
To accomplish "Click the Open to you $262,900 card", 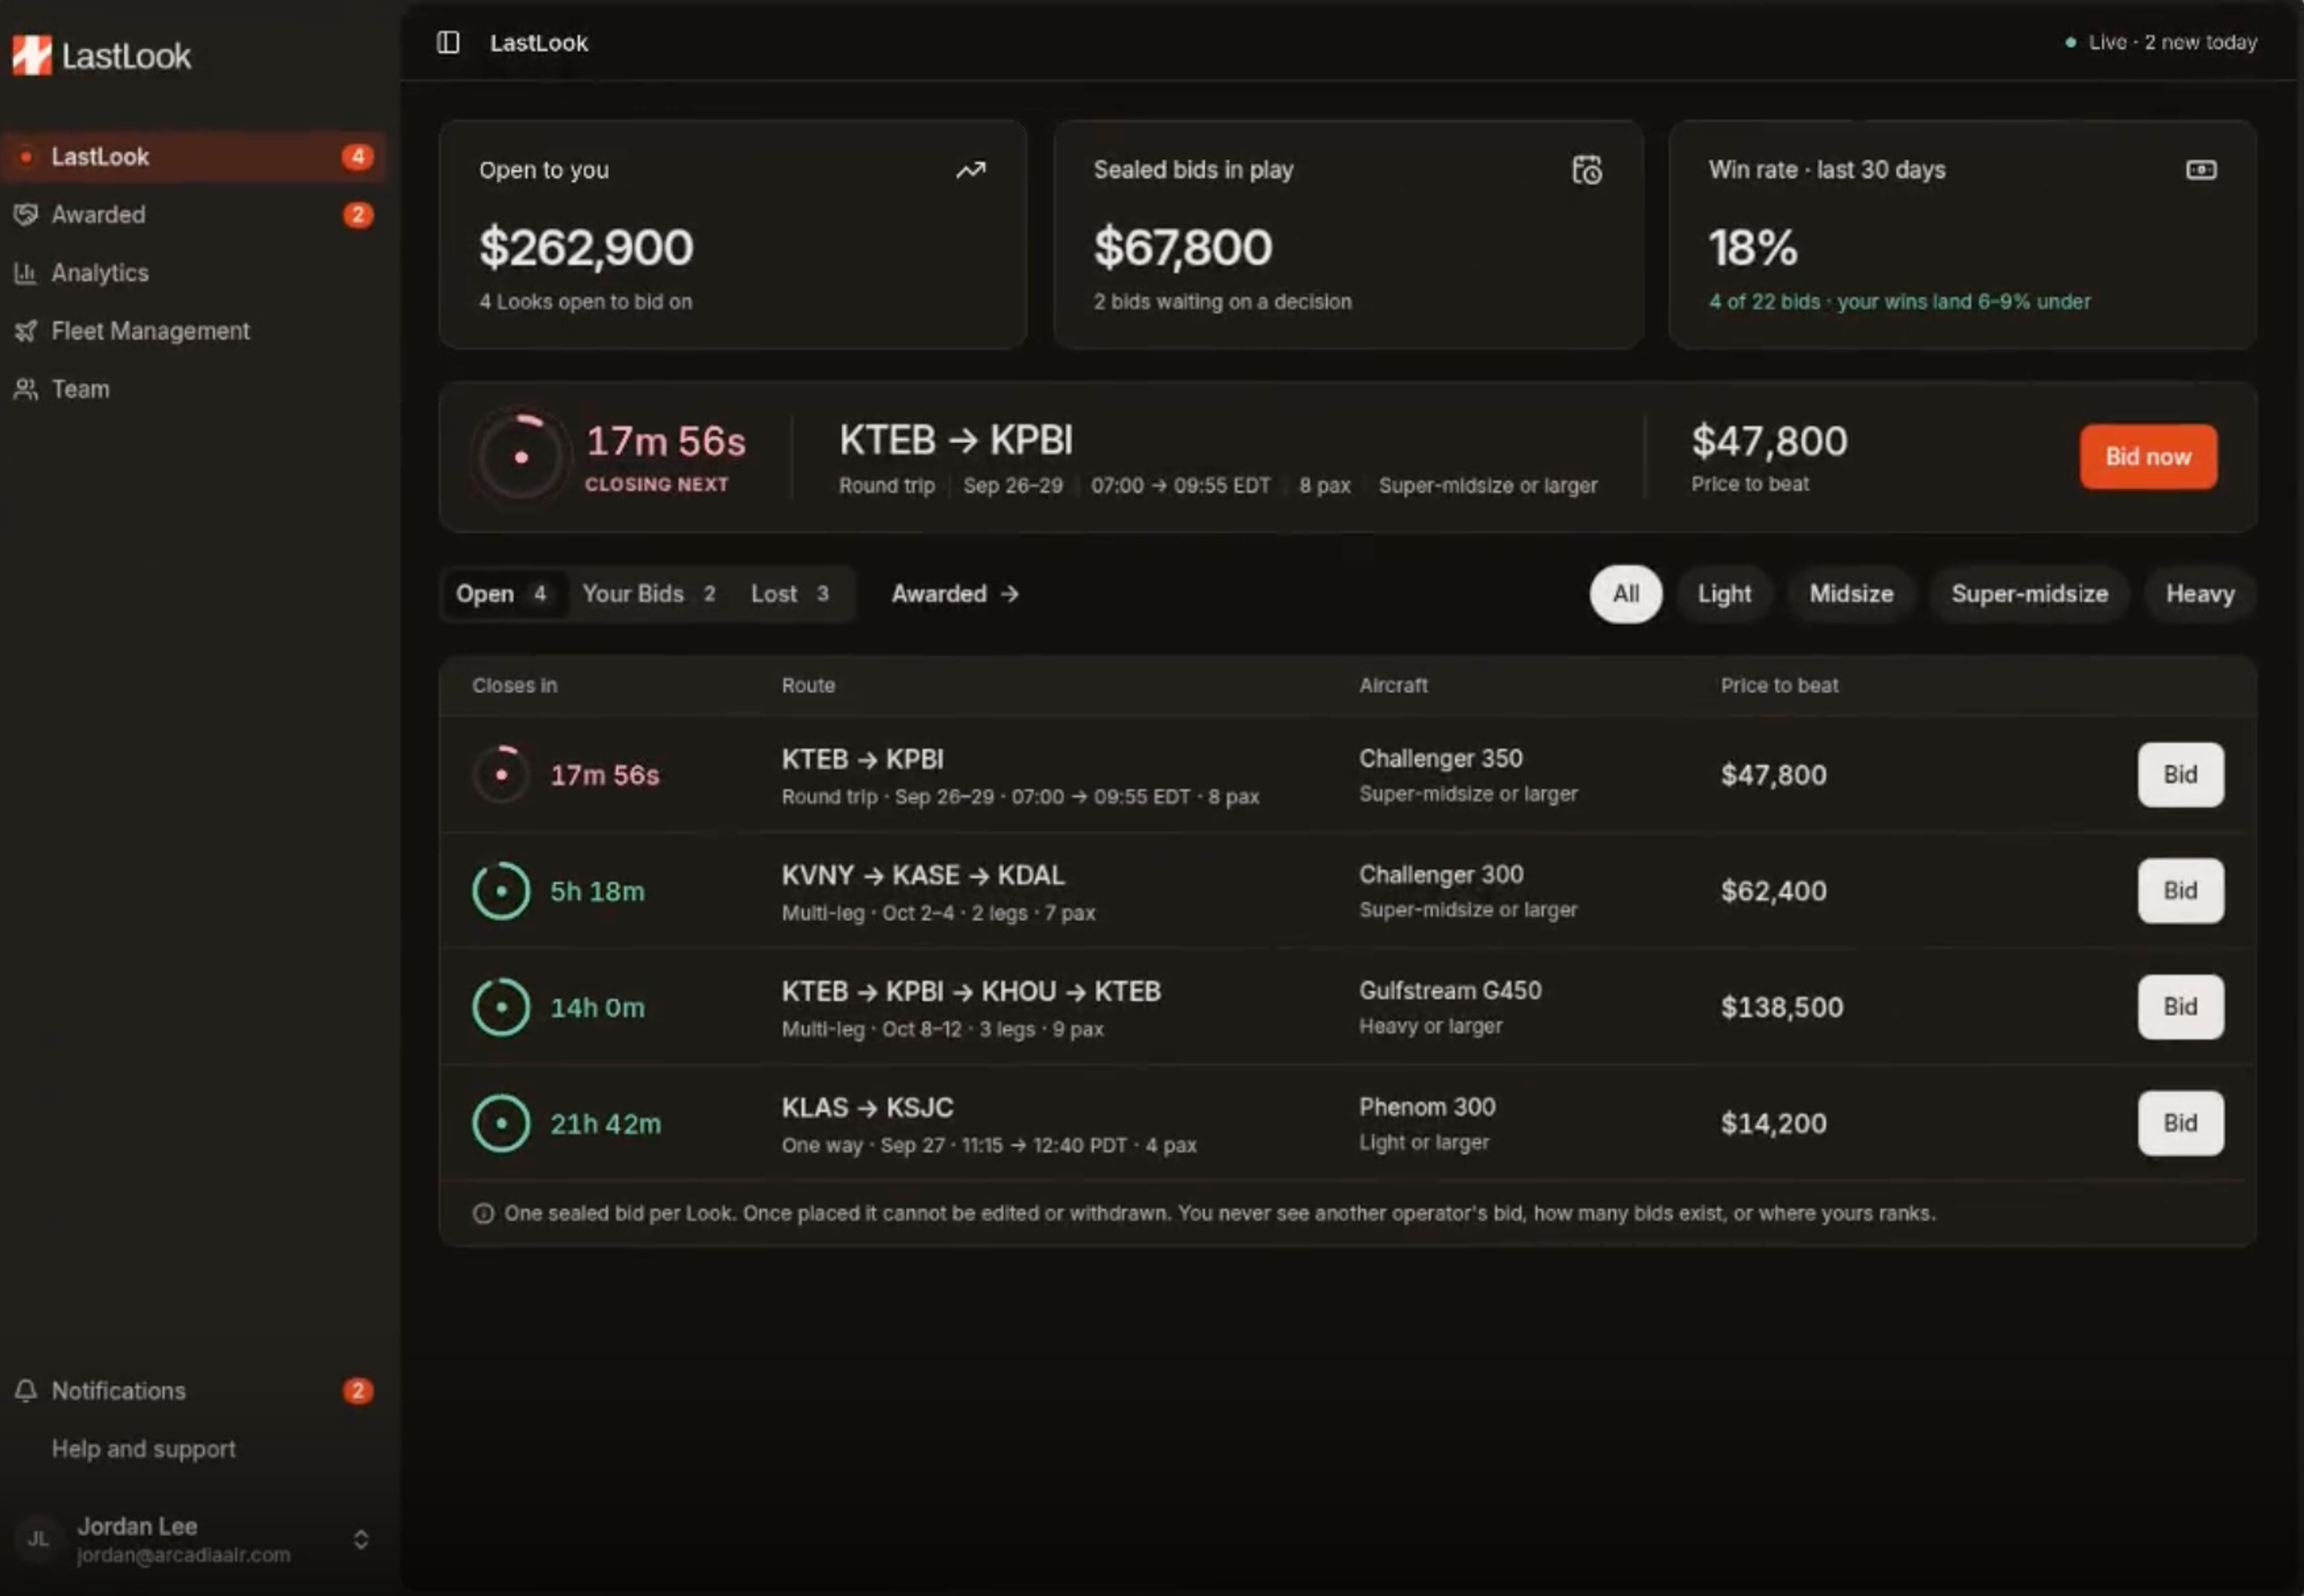I will tap(733, 234).
